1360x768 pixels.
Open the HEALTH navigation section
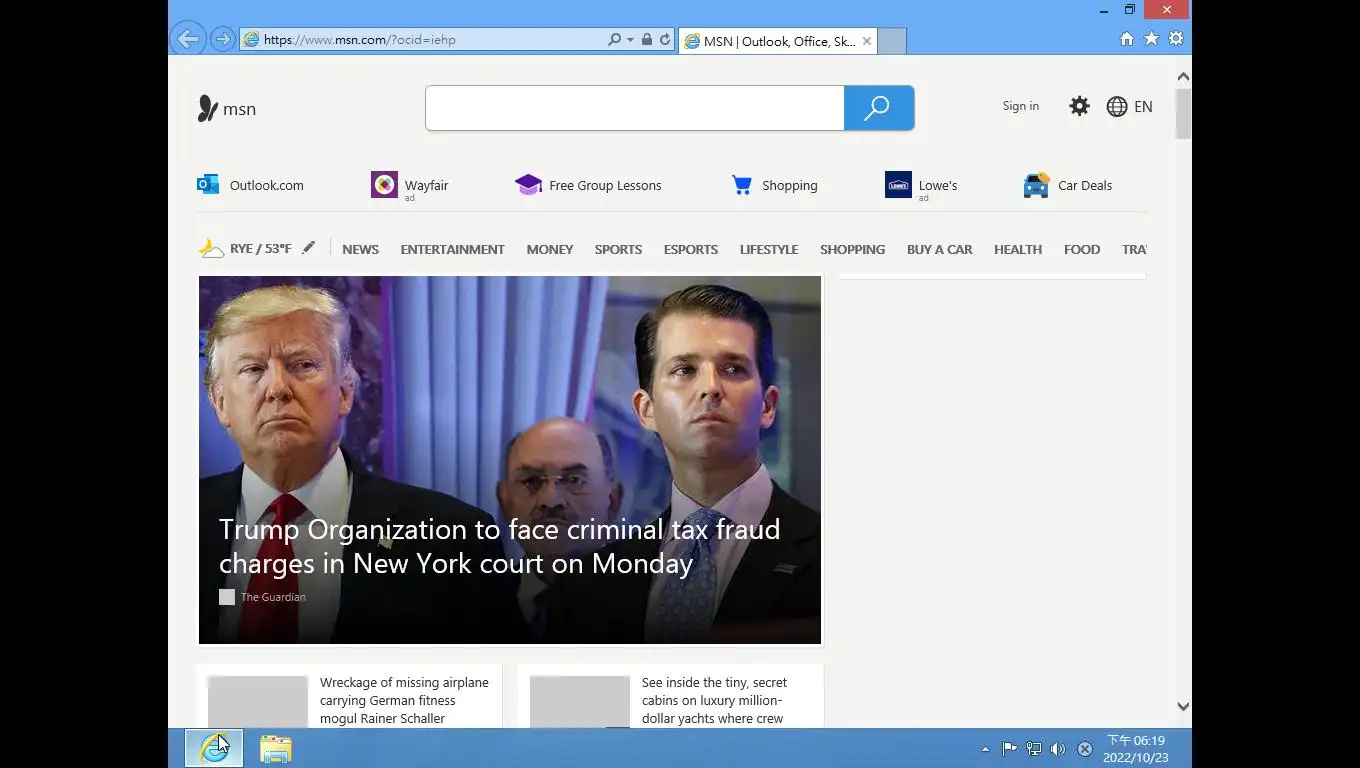[x=1018, y=249]
